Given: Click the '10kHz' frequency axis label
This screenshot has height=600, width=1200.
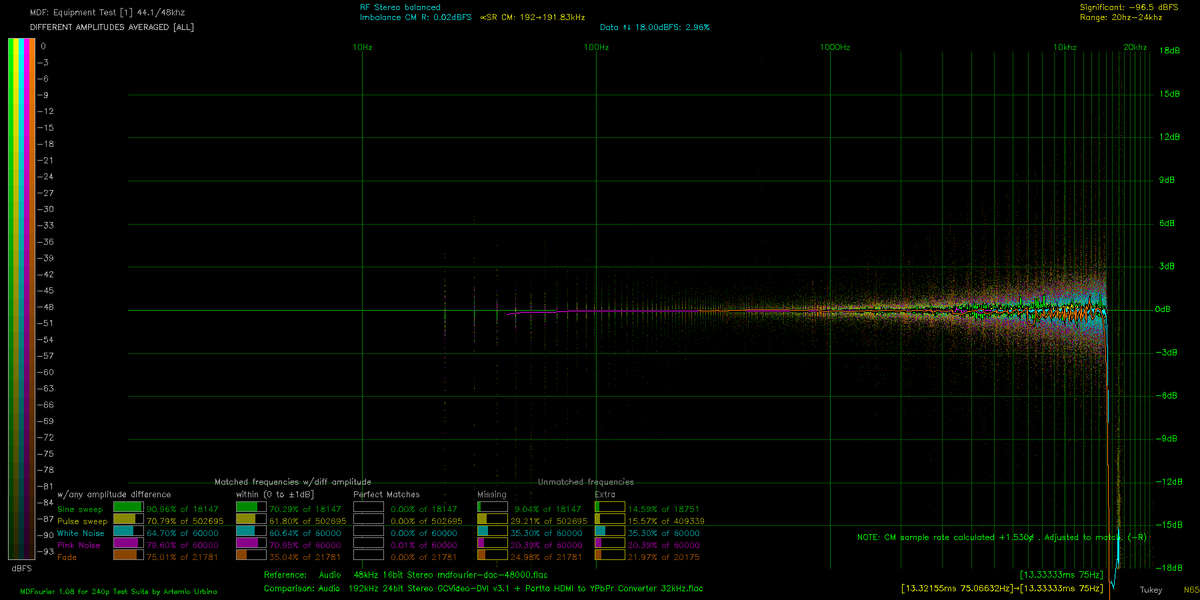Looking at the screenshot, I should (1065, 47).
